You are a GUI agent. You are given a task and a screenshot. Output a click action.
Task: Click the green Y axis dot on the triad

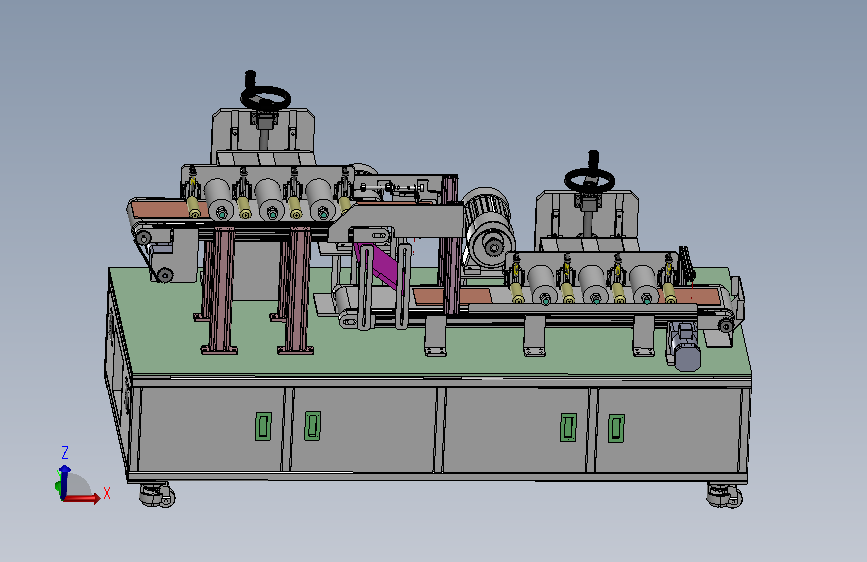click(57, 486)
